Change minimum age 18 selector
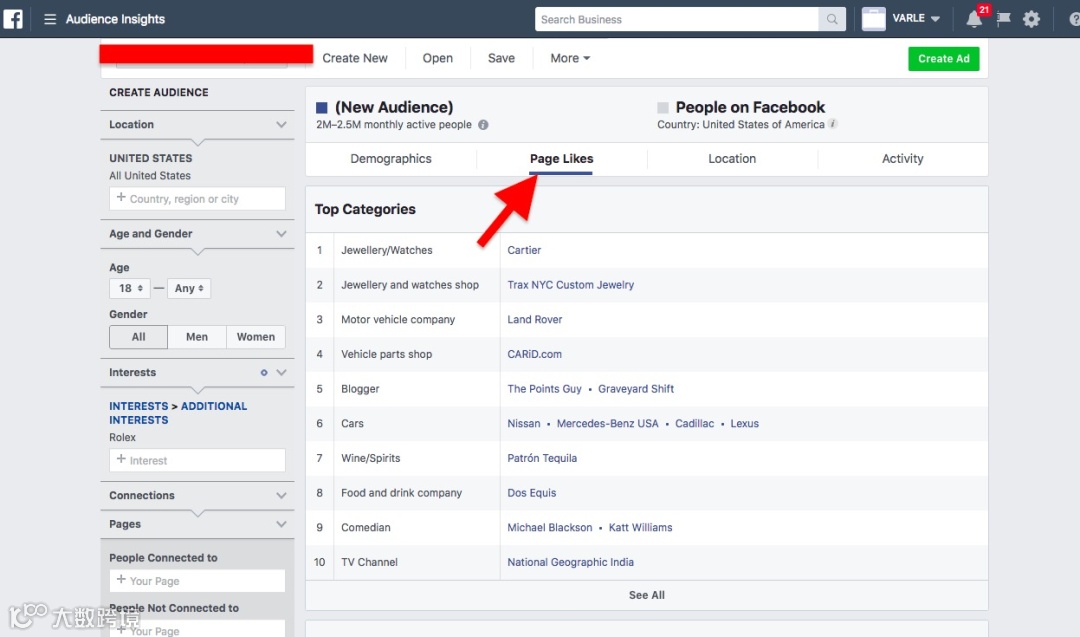 (x=129, y=289)
